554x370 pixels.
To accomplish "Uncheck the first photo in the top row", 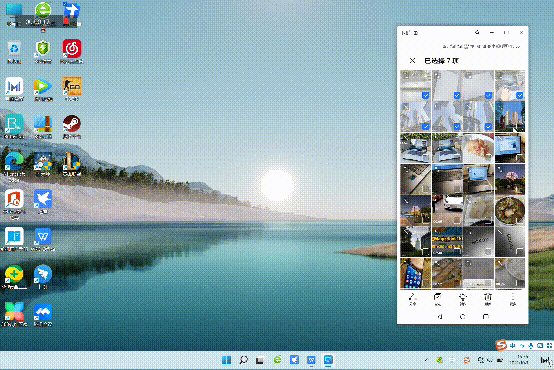I will tap(426, 96).
